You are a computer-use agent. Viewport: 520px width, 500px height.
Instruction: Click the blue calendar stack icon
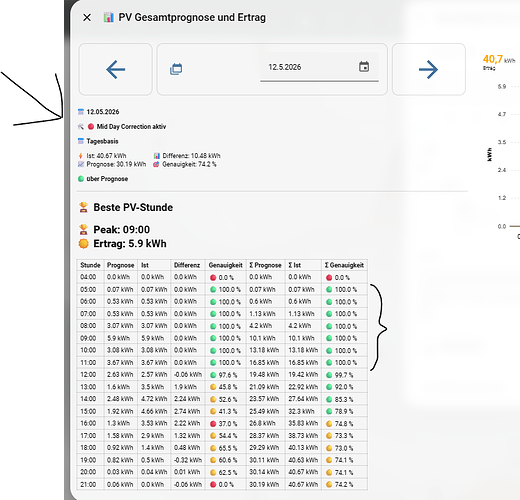click(176, 69)
